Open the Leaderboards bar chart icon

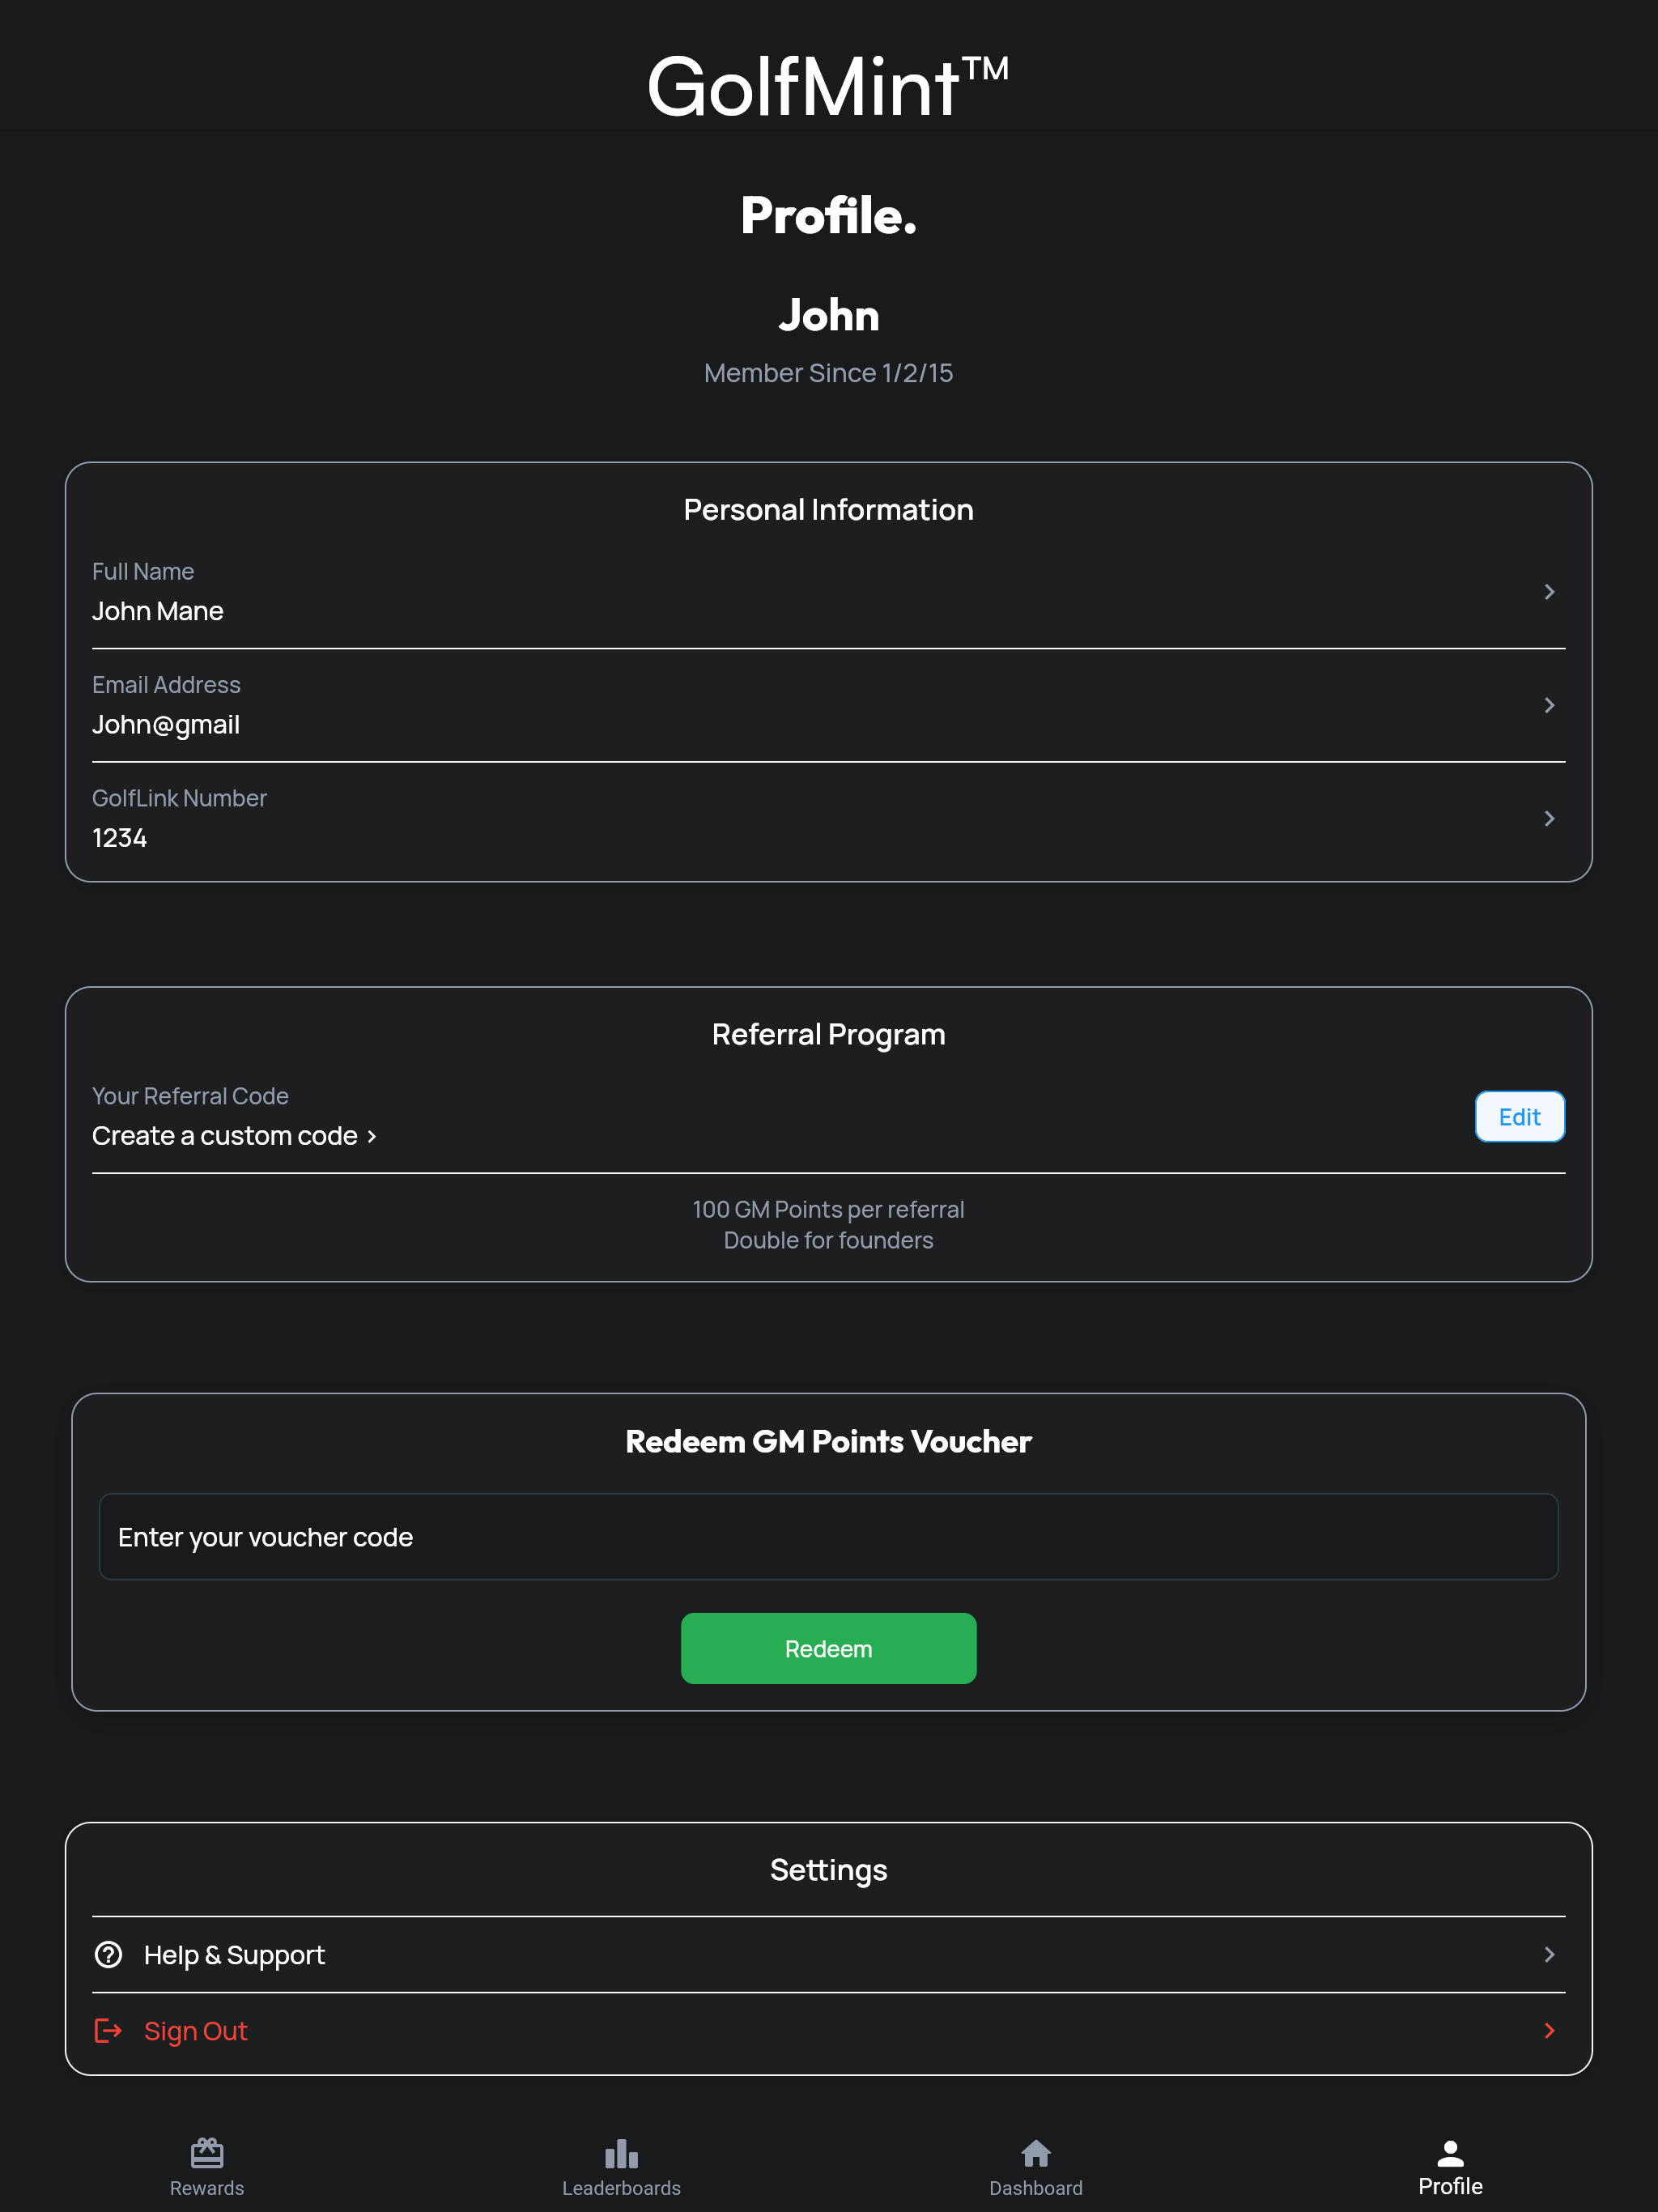pos(621,2153)
